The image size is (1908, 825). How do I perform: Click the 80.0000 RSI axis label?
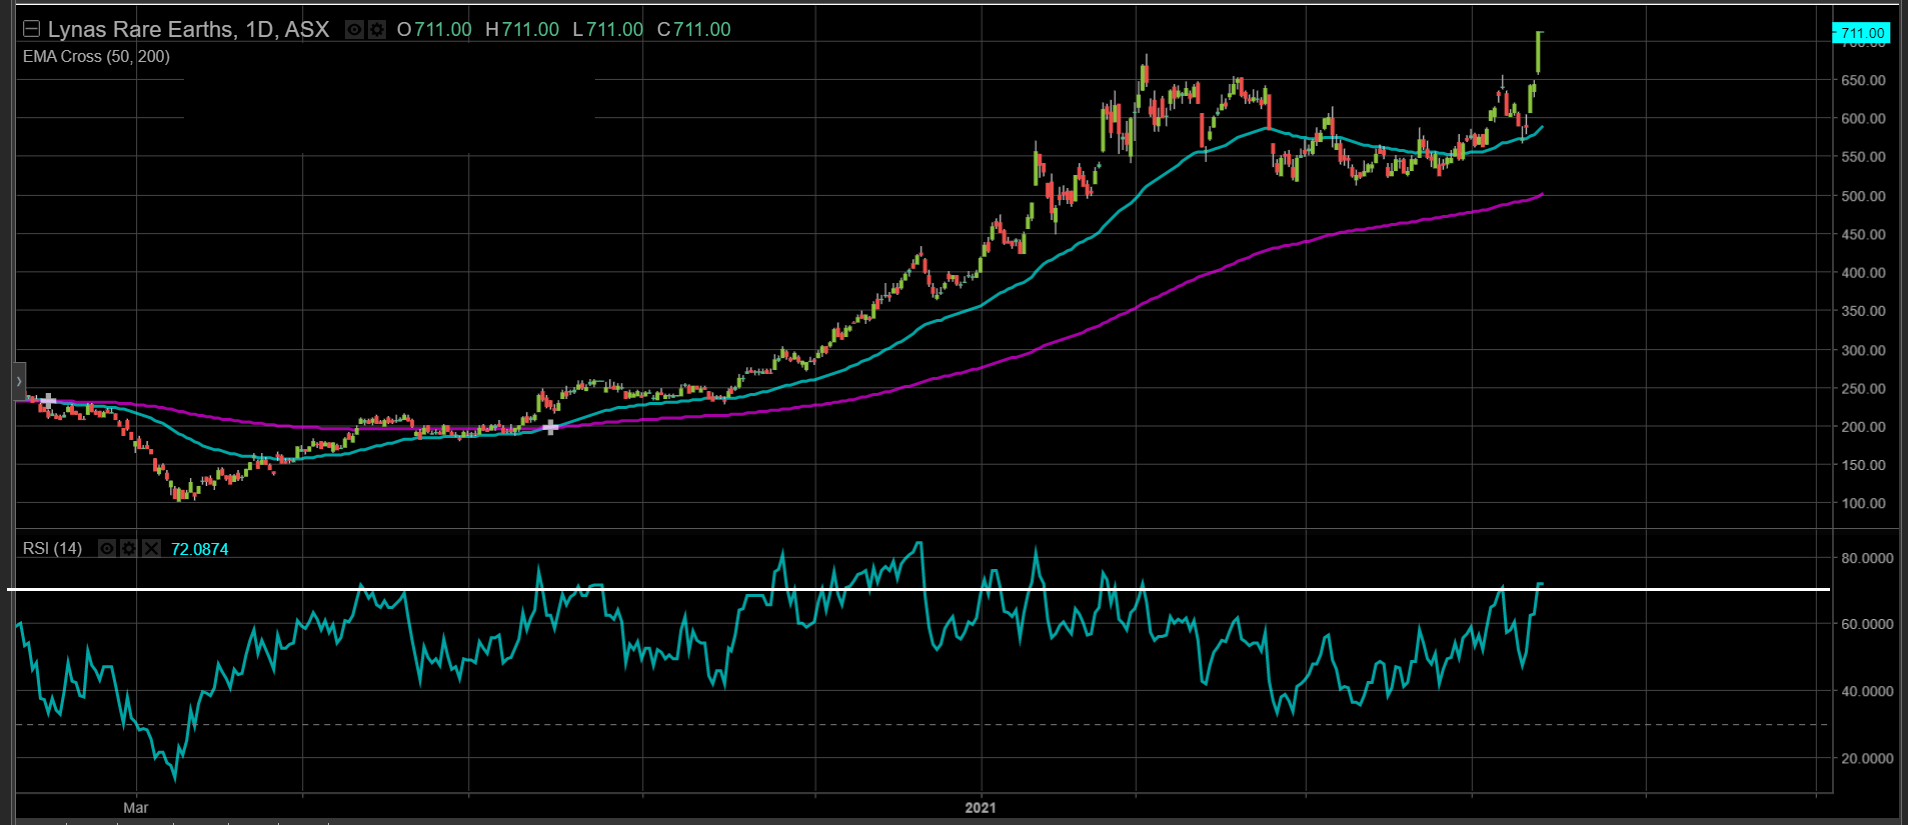(1867, 558)
